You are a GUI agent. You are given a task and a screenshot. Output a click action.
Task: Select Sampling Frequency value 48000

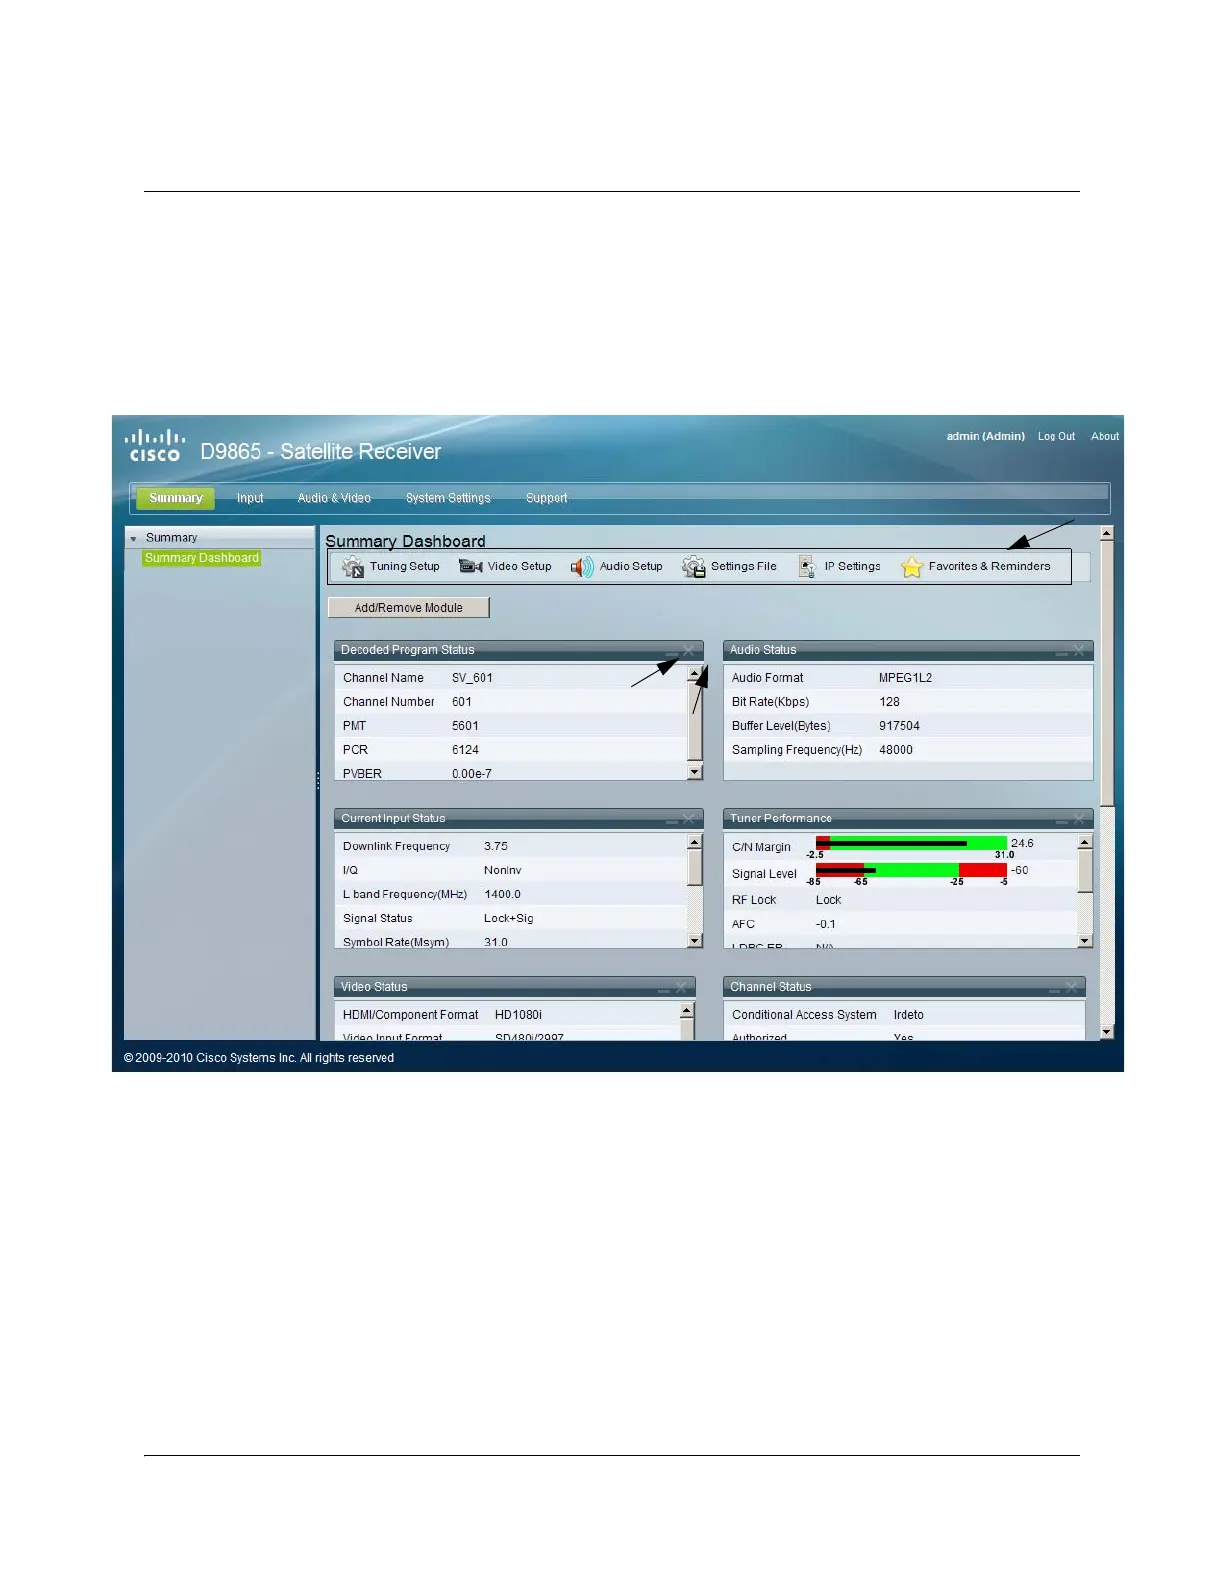click(x=896, y=750)
